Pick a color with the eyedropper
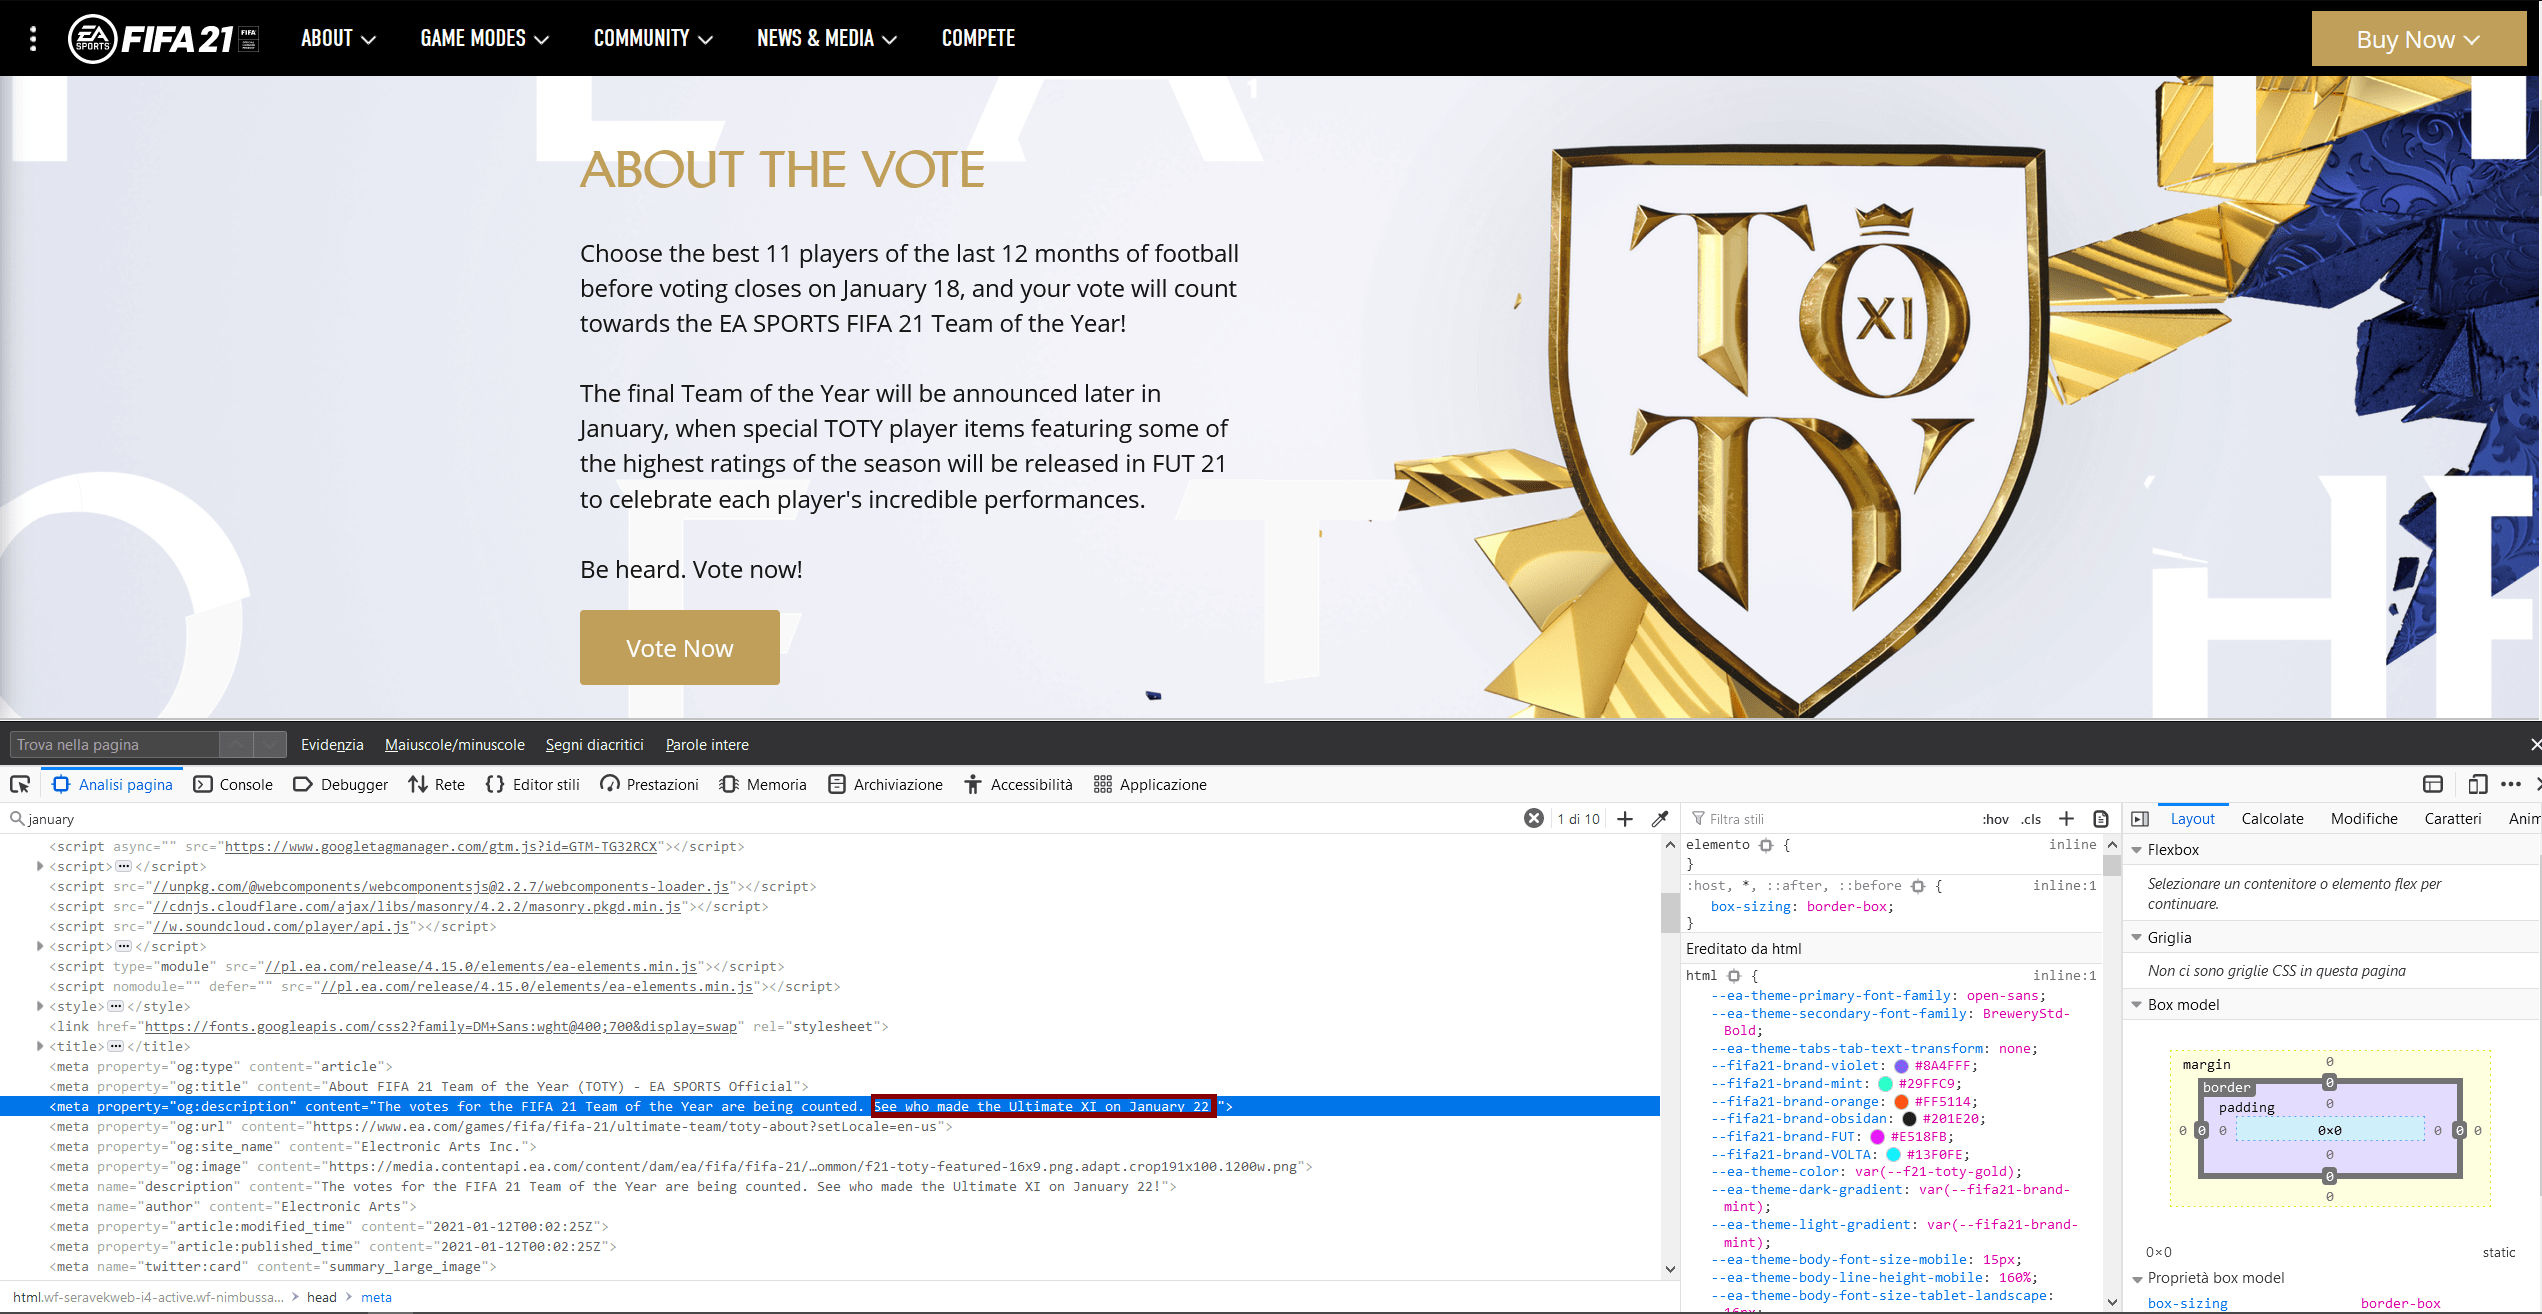Screen dimensions: 2542x1314 1660,819
